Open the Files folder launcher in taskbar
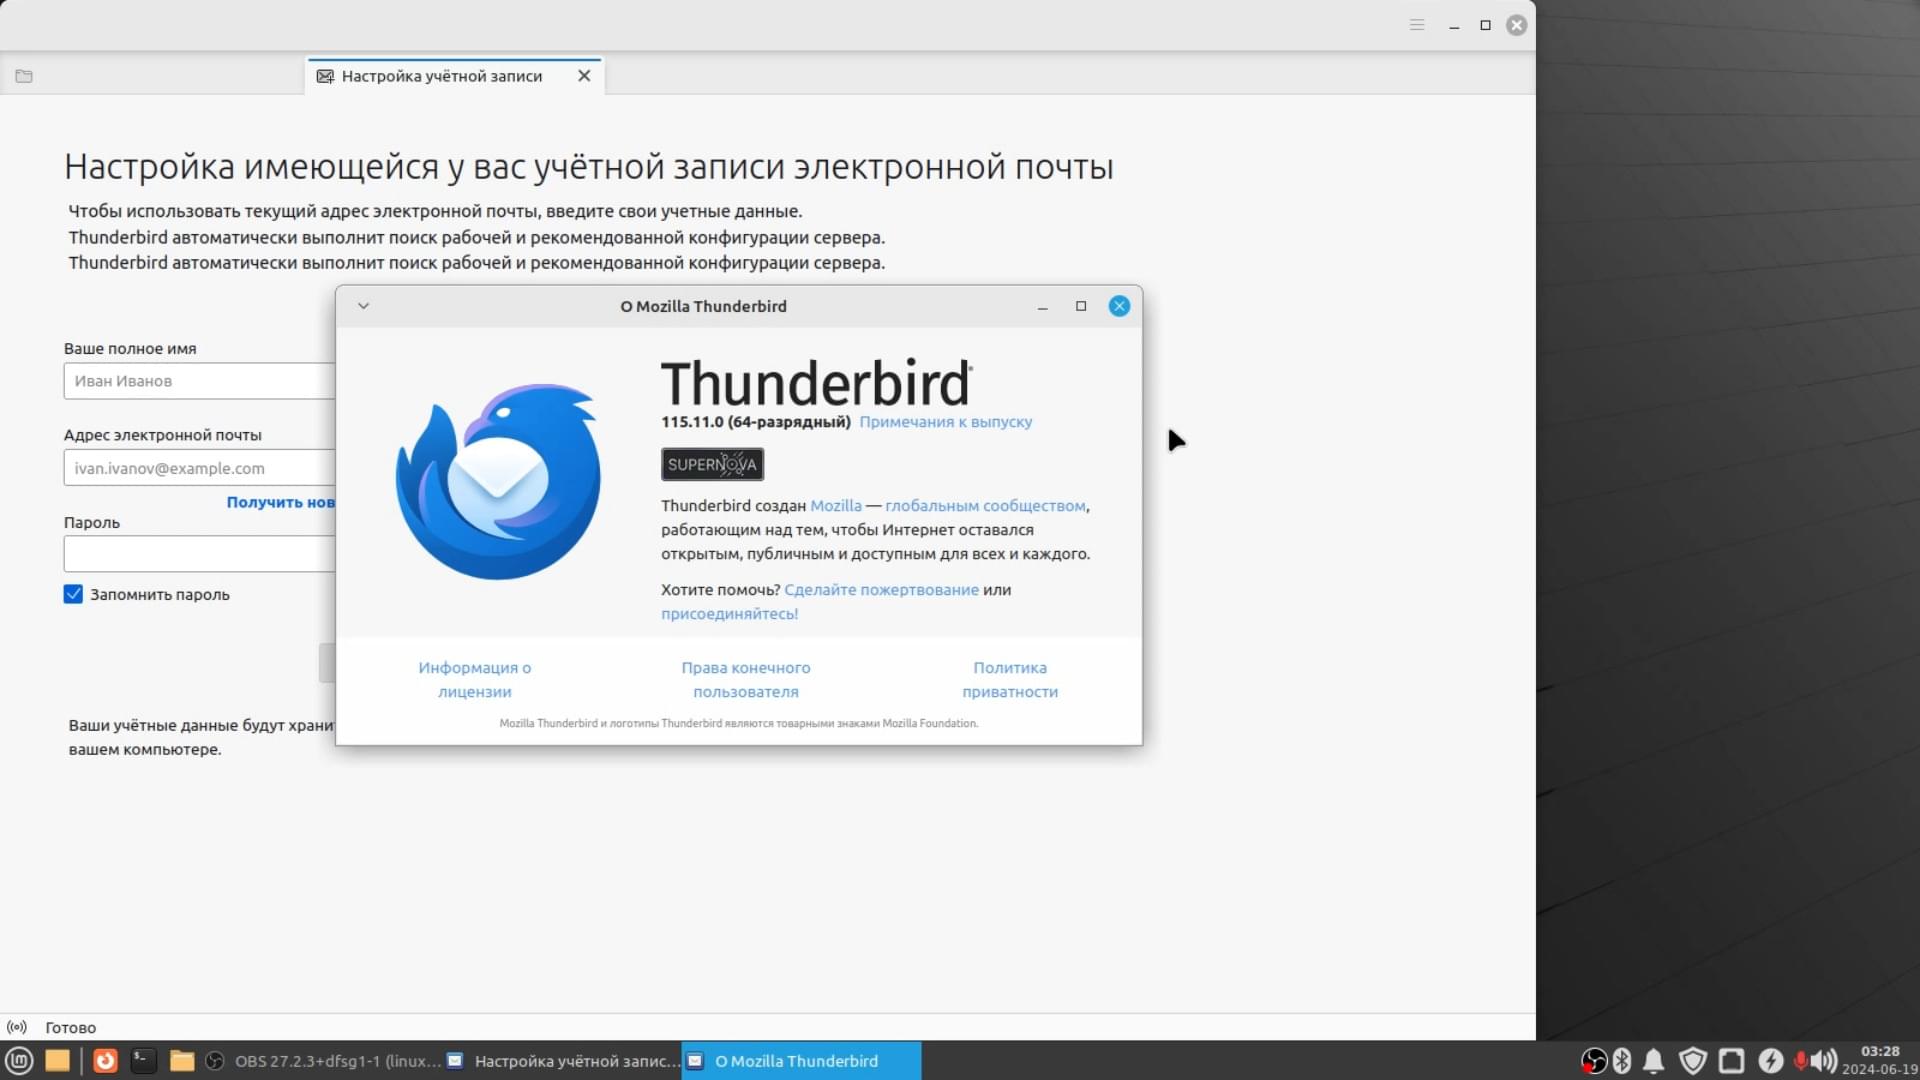The width and height of the screenshot is (1920, 1080). [x=182, y=1061]
